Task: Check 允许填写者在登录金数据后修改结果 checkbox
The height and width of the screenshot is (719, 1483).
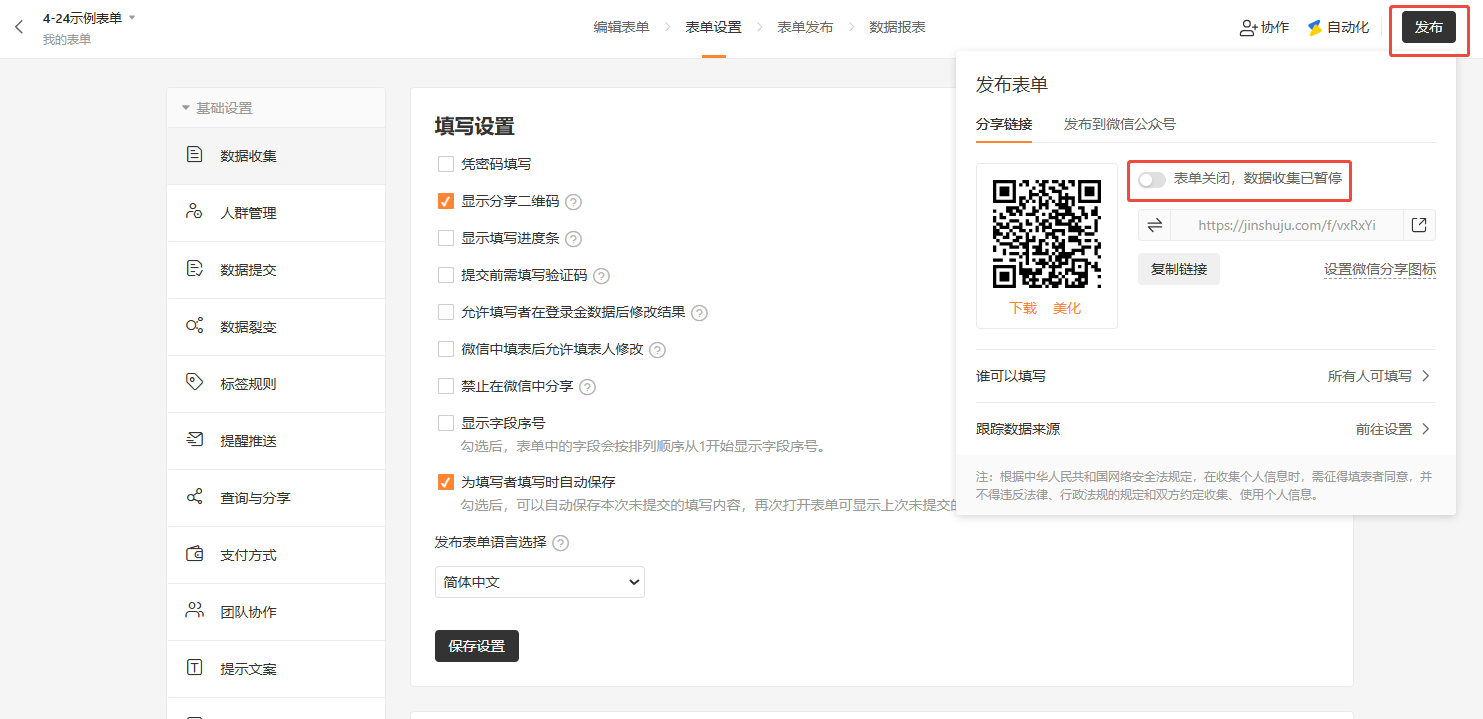Action: tap(446, 312)
